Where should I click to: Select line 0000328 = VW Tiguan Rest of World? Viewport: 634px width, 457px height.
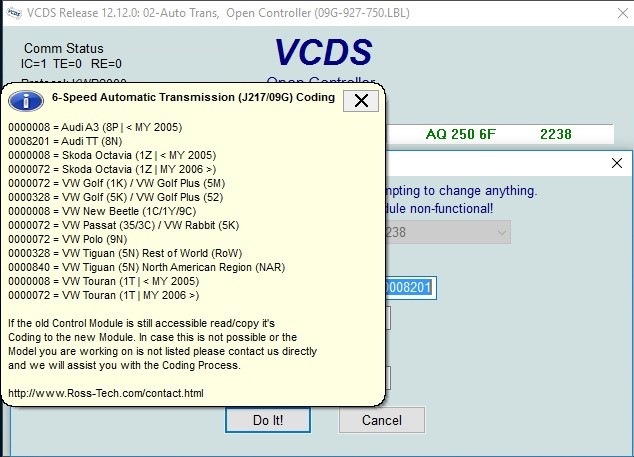[125, 253]
